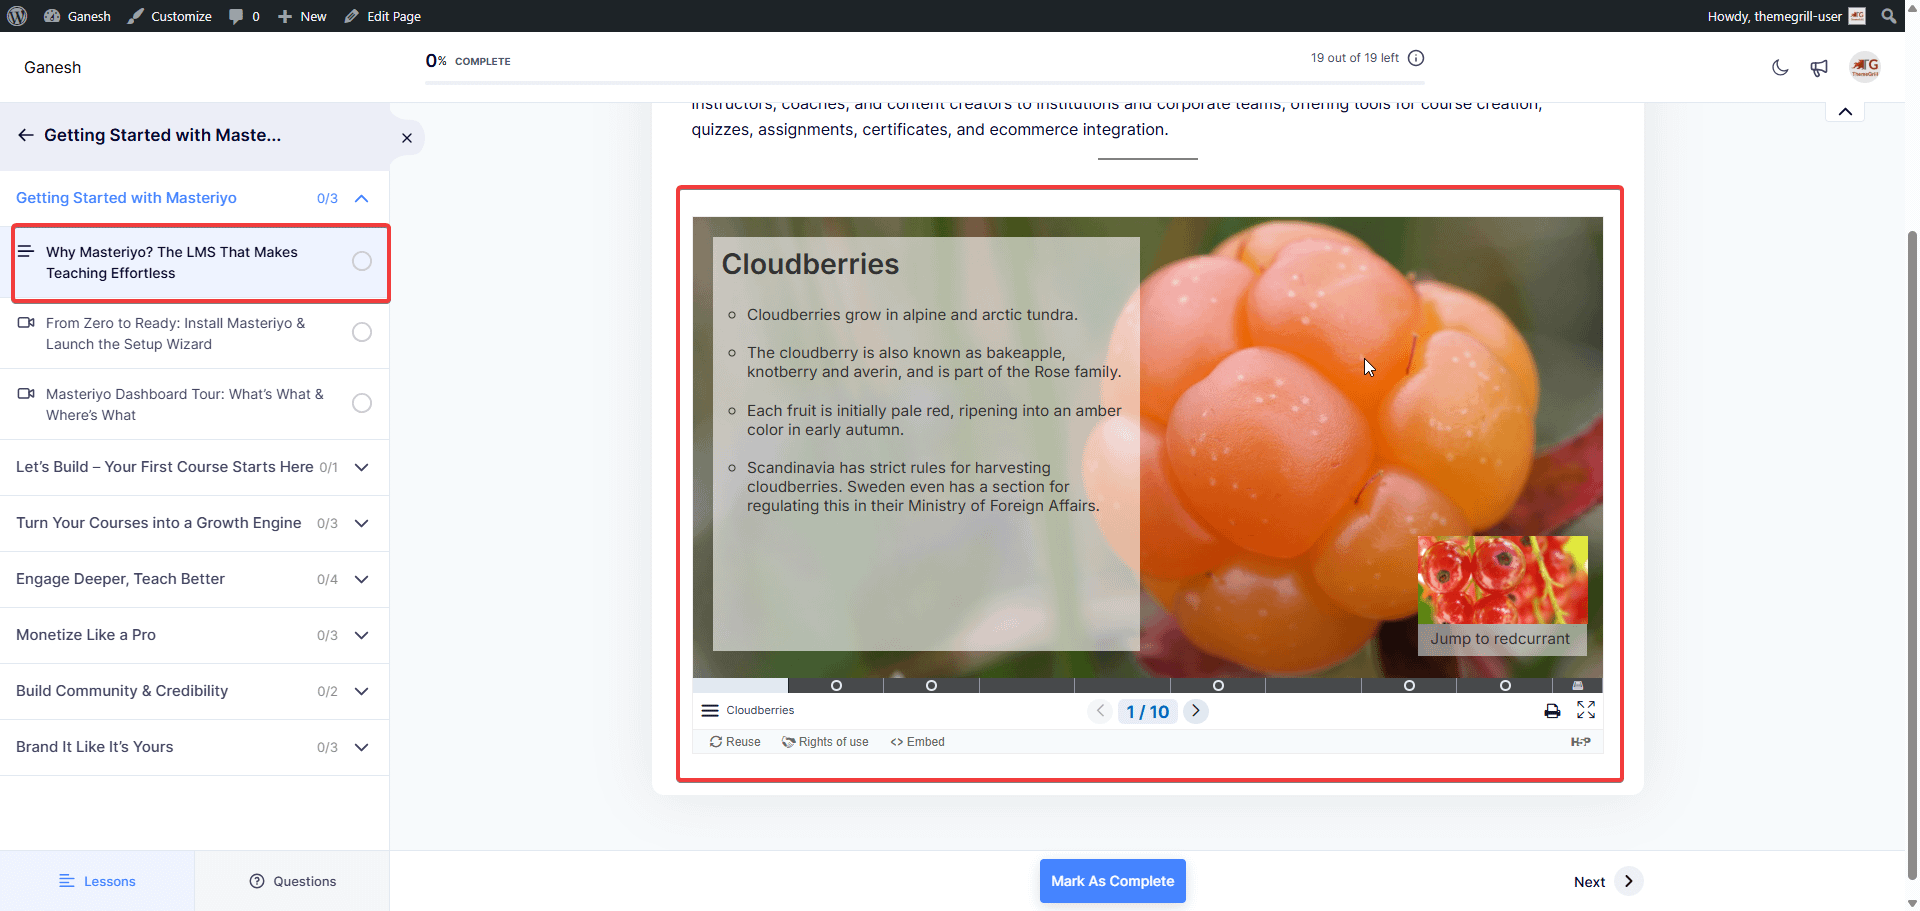
Task: Toggle dark mode moon icon
Action: click(x=1780, y=68)
